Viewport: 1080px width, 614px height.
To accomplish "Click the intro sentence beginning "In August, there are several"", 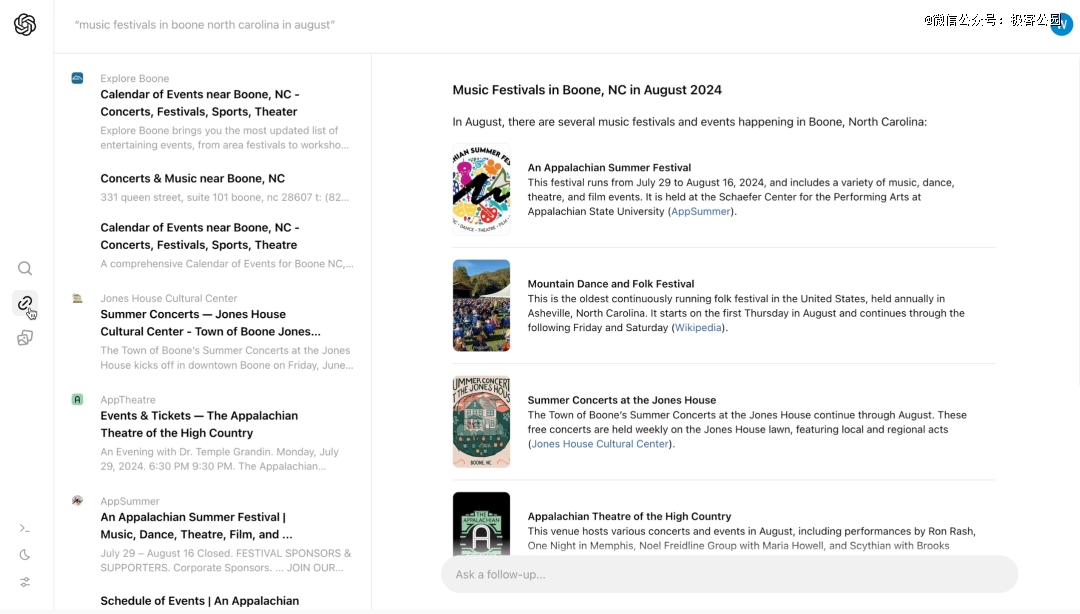I will 689,122.
